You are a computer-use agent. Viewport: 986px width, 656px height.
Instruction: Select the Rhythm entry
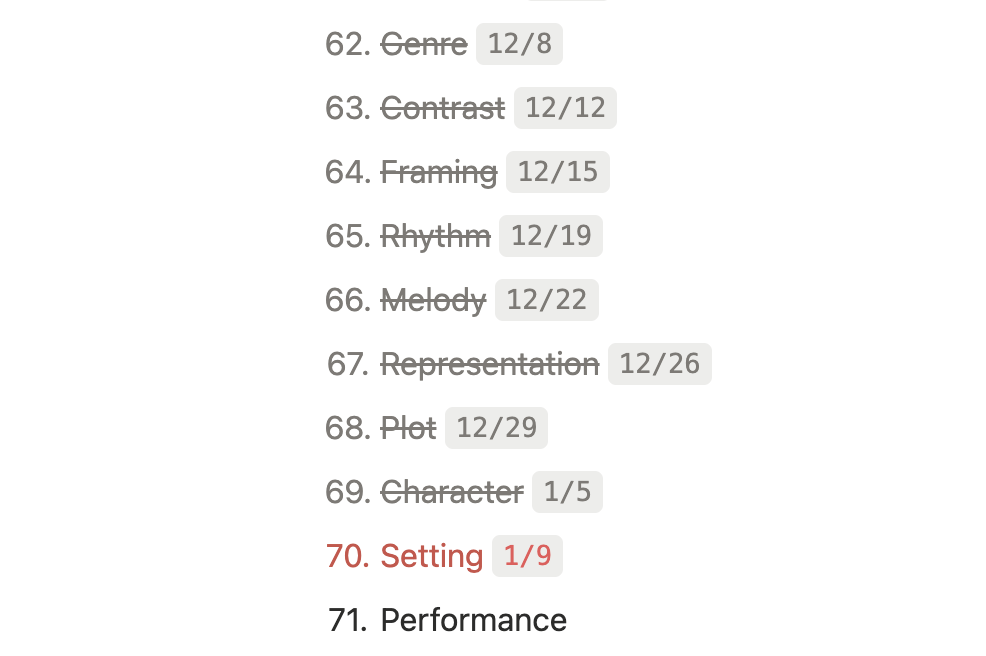coord(435,237)
